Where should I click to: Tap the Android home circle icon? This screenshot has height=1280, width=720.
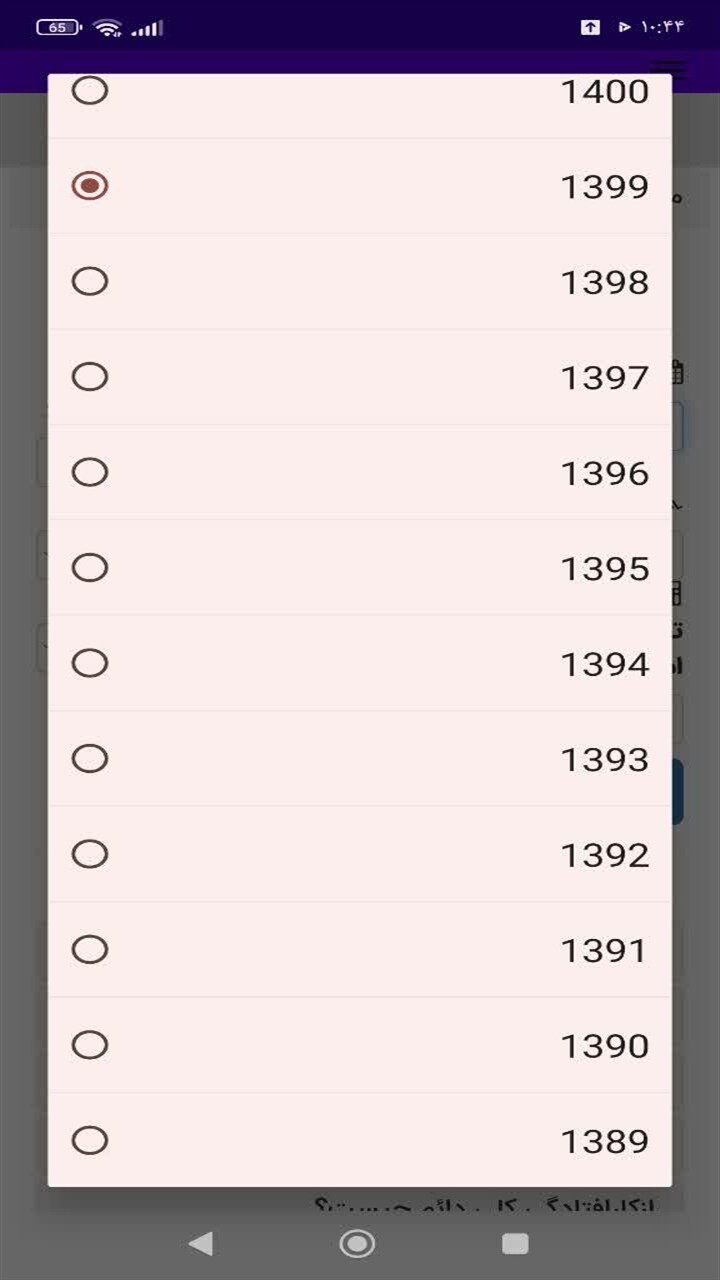click(357, 1243)
